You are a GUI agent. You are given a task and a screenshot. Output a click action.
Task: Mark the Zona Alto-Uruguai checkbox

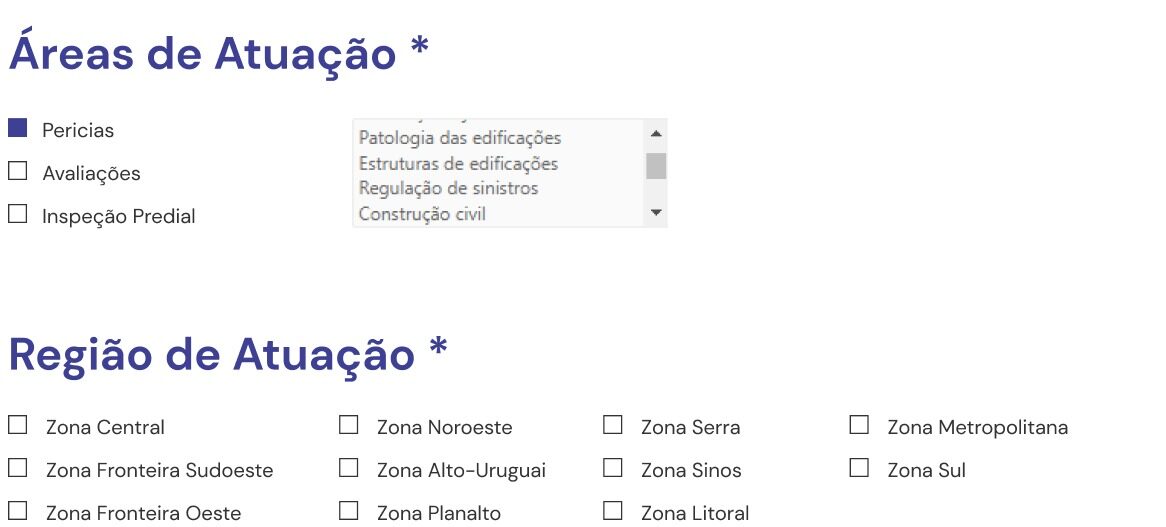point(349,468)
